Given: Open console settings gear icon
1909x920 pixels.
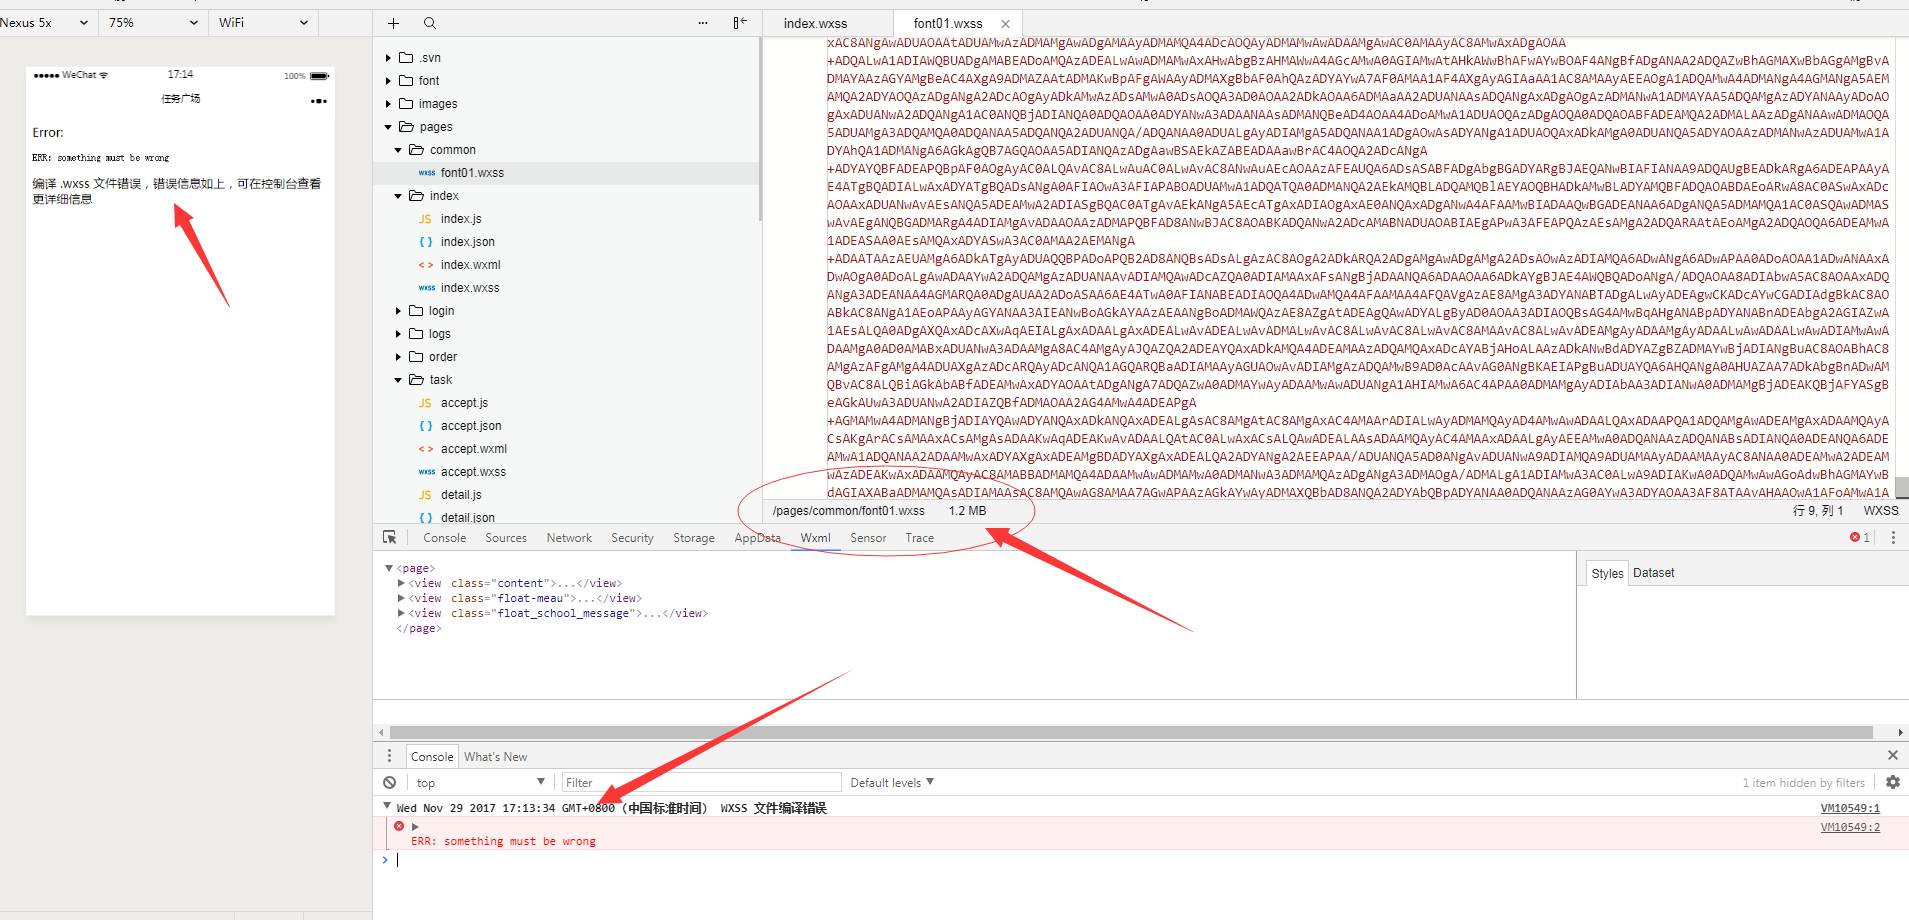Looking at the screenshot, I should pyautogui.click(x=1893, y=783).
